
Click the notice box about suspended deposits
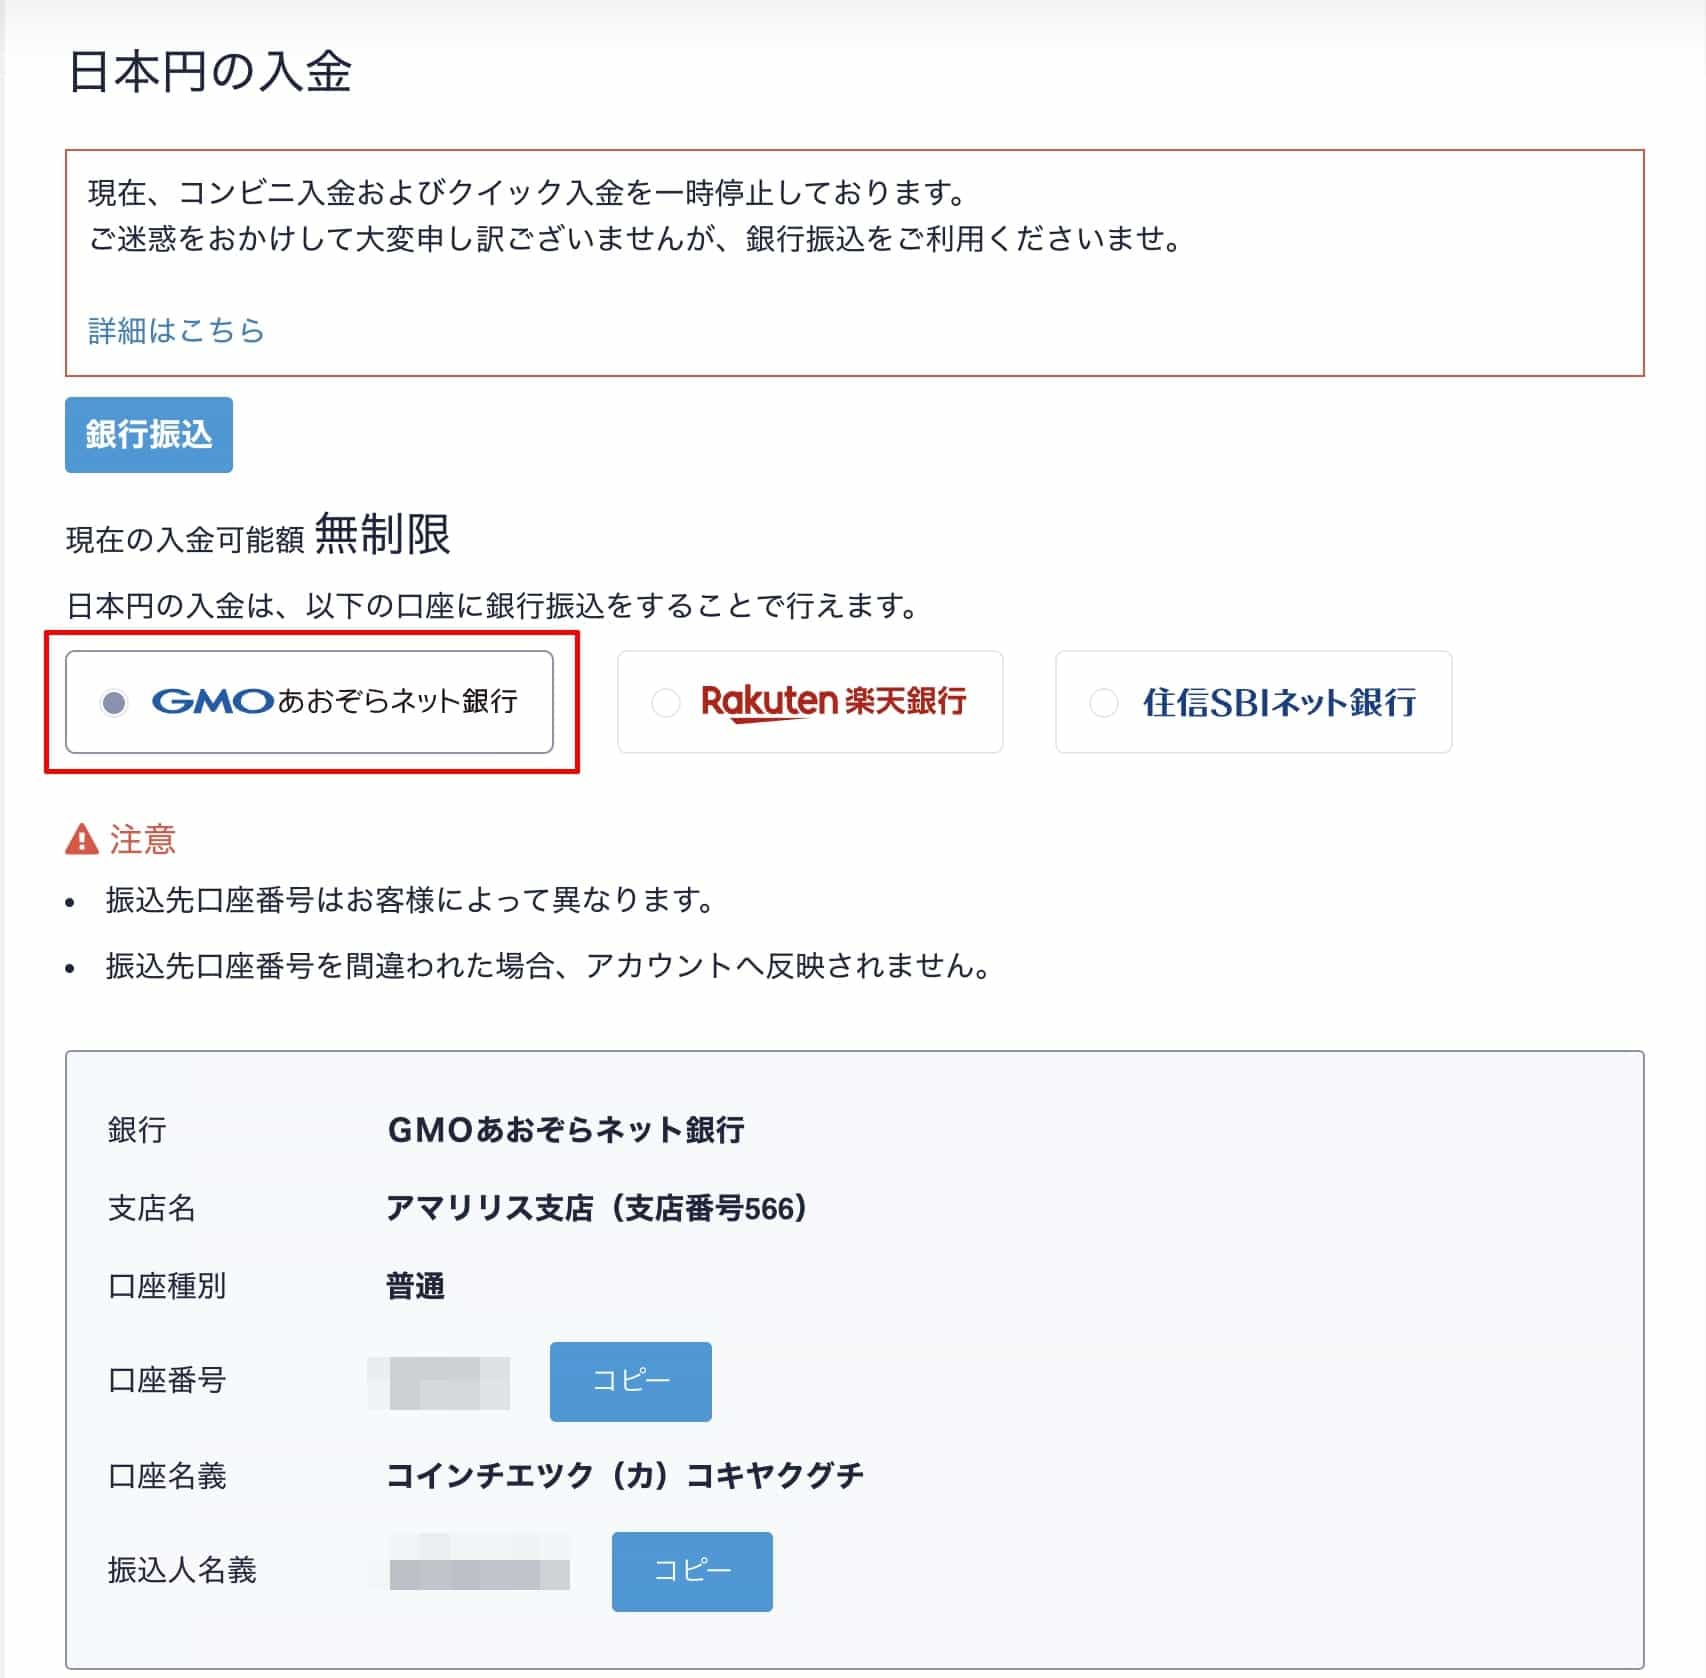tap(853, 262)
